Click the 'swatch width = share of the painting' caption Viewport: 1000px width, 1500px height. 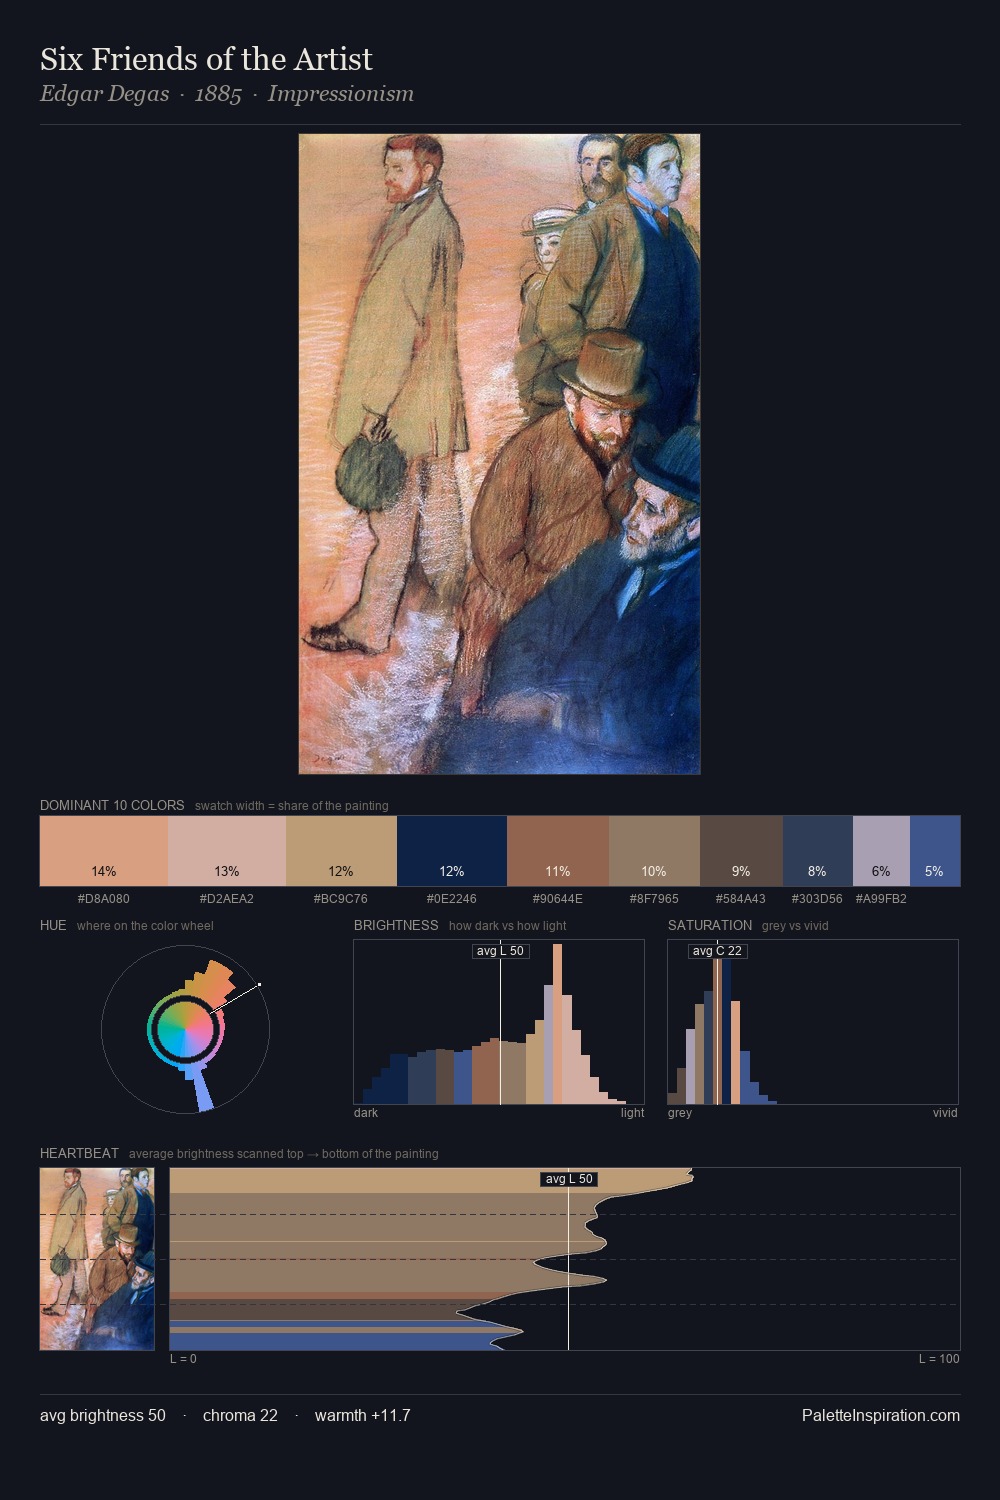tap(292, 806)
